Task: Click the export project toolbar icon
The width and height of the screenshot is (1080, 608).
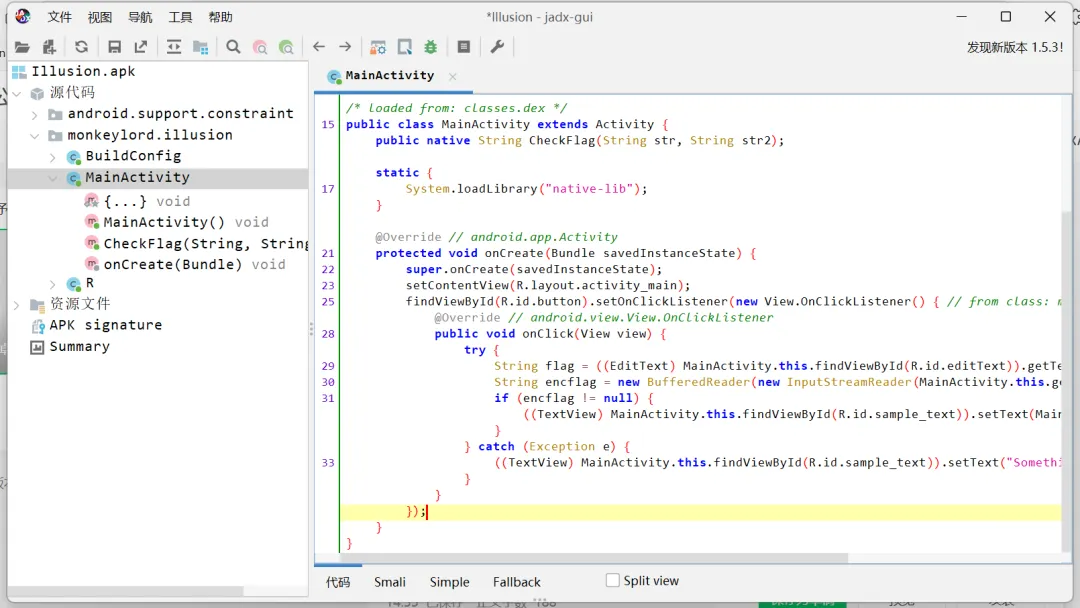Action: (141, 47)
